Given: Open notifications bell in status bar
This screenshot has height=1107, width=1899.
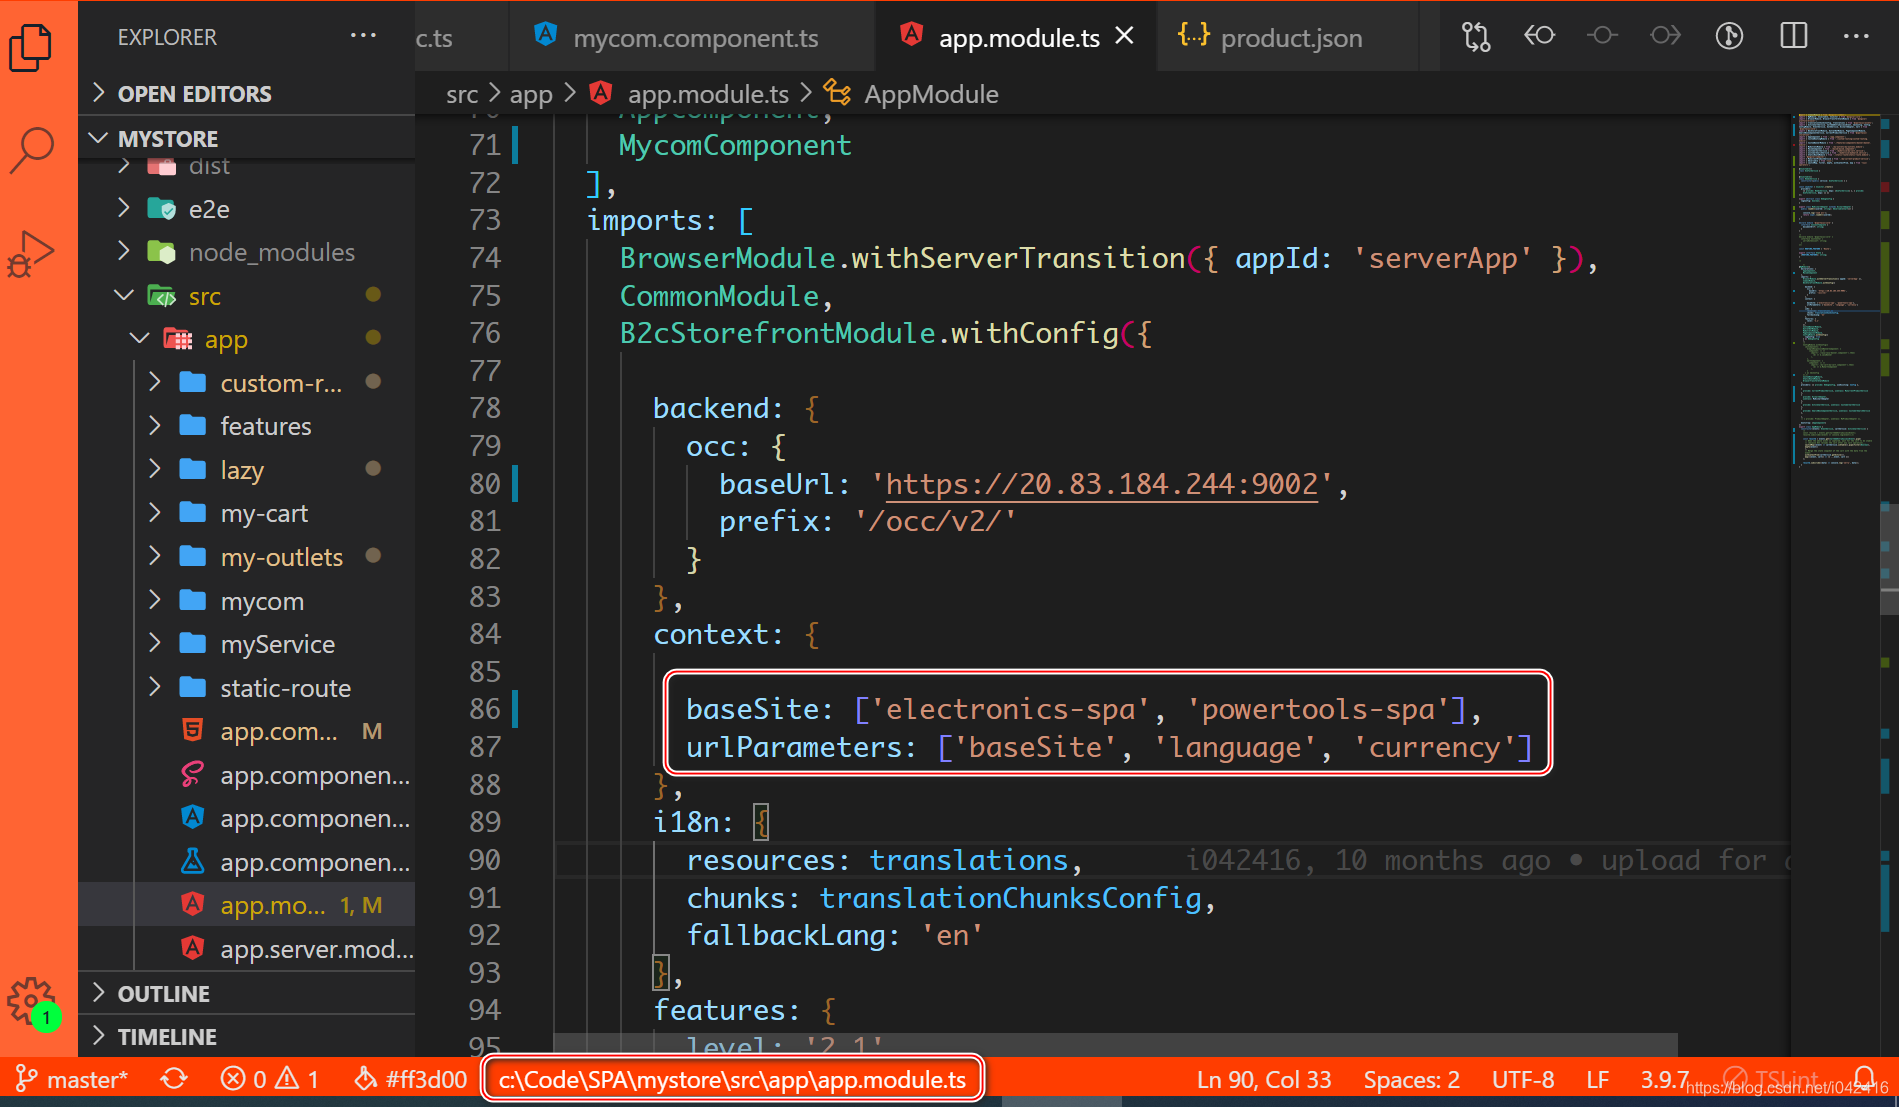Looking at the screenshot, I should click(1864, 1080).
